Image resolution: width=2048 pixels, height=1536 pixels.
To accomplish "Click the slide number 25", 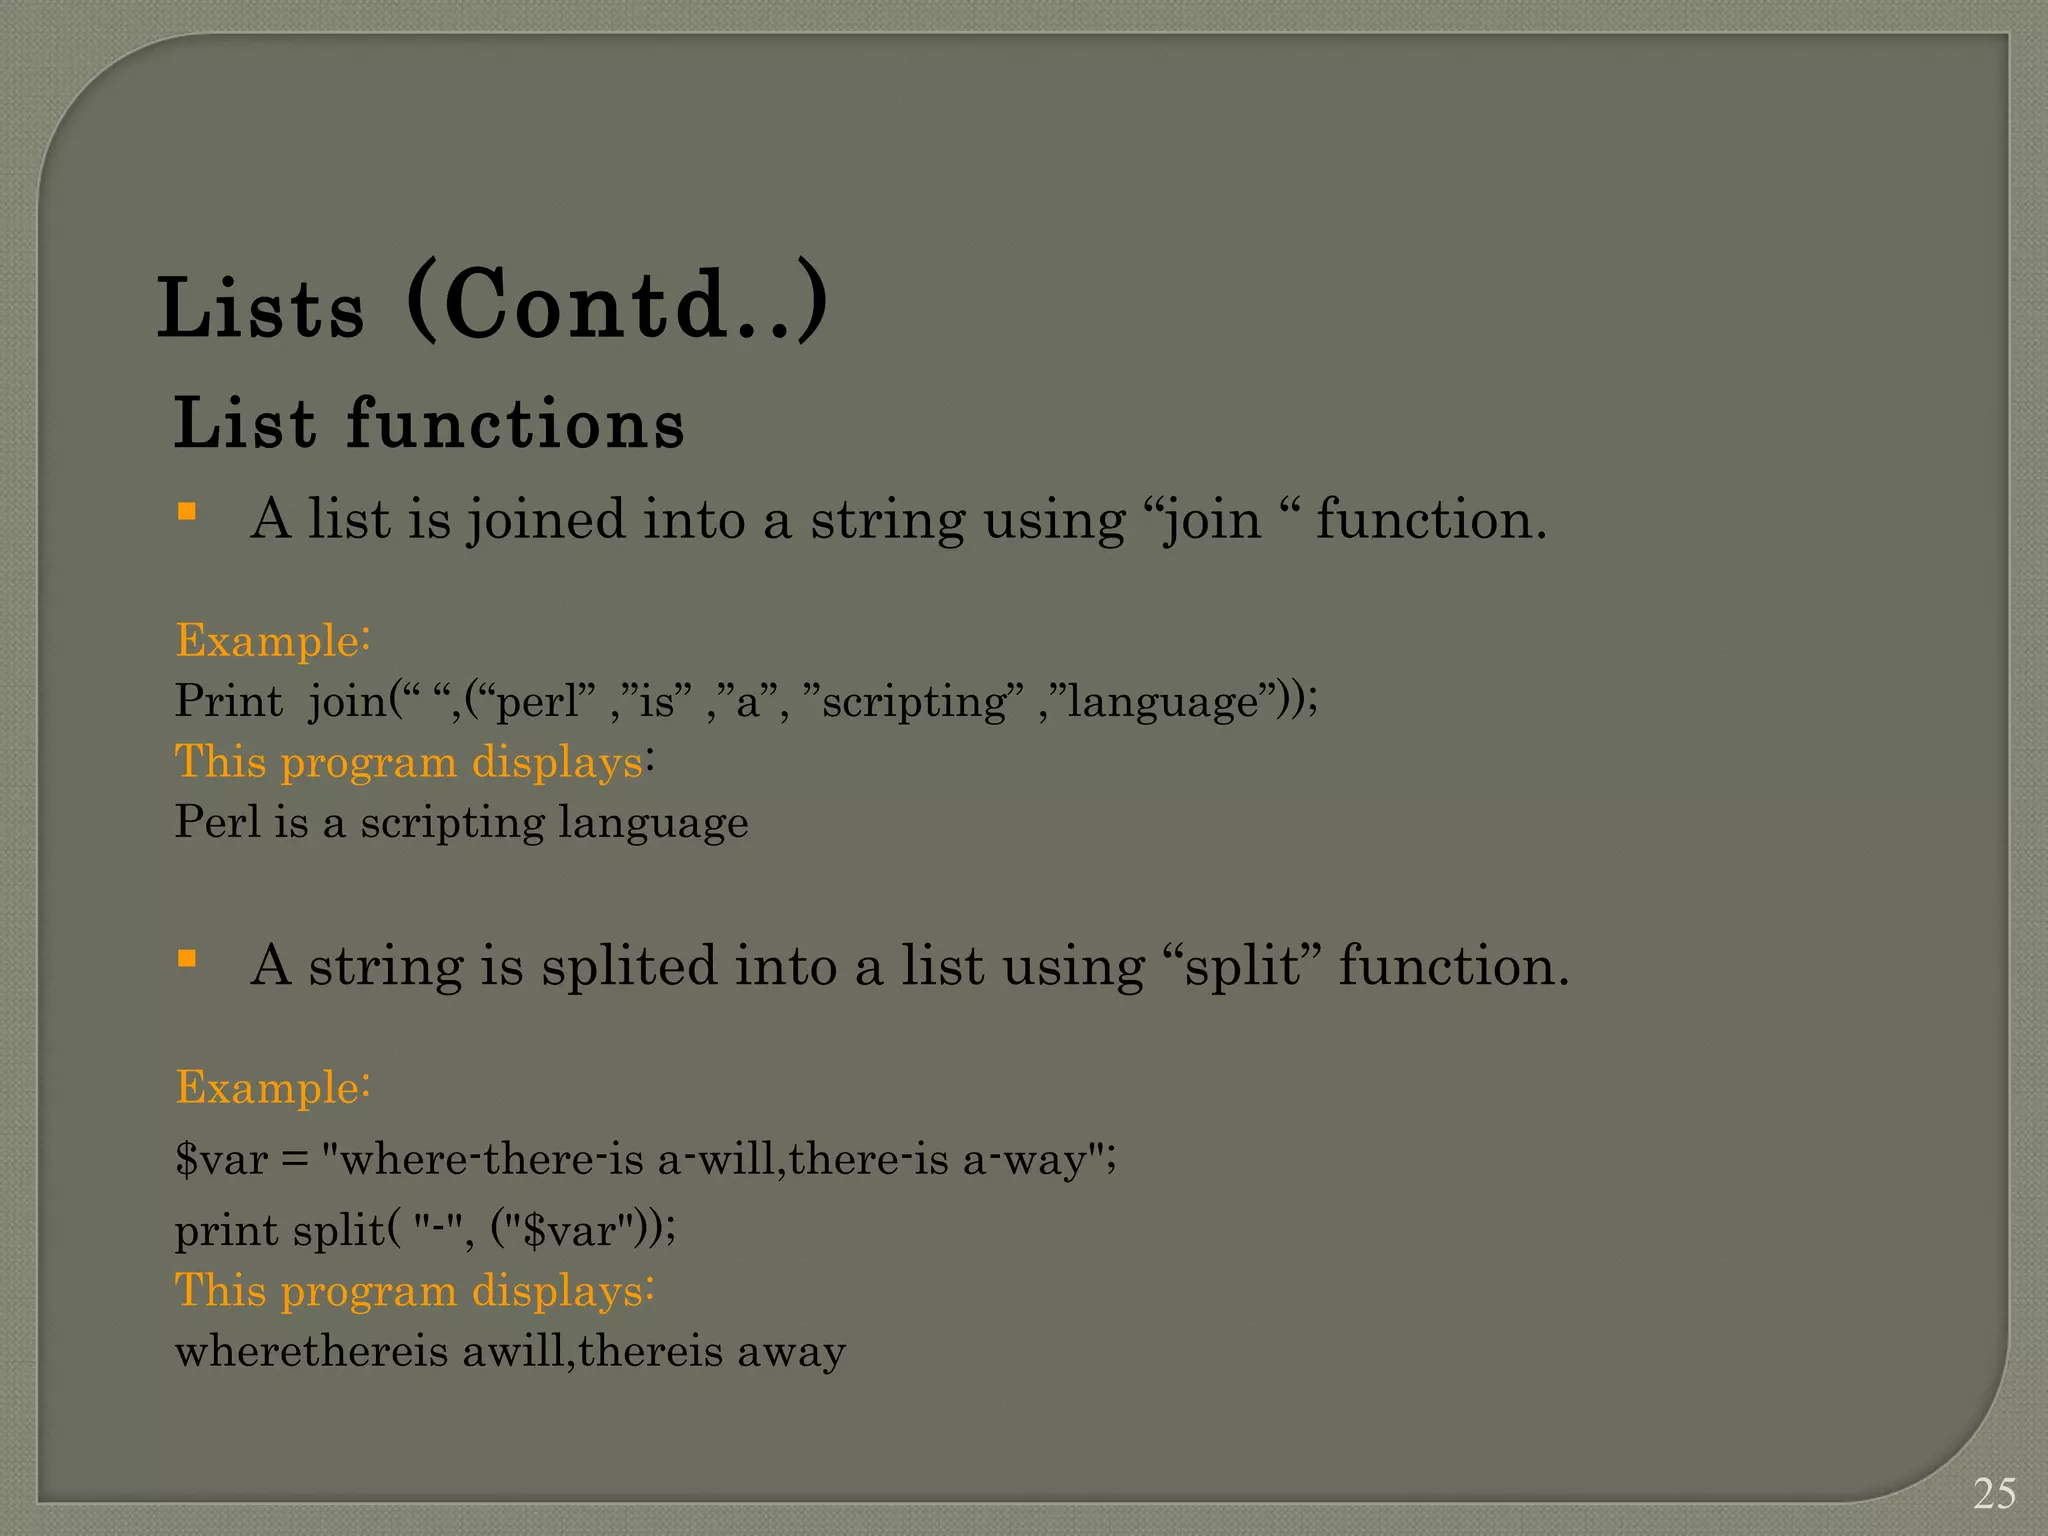I will pyautogui.click(x=1994, y=1494).
